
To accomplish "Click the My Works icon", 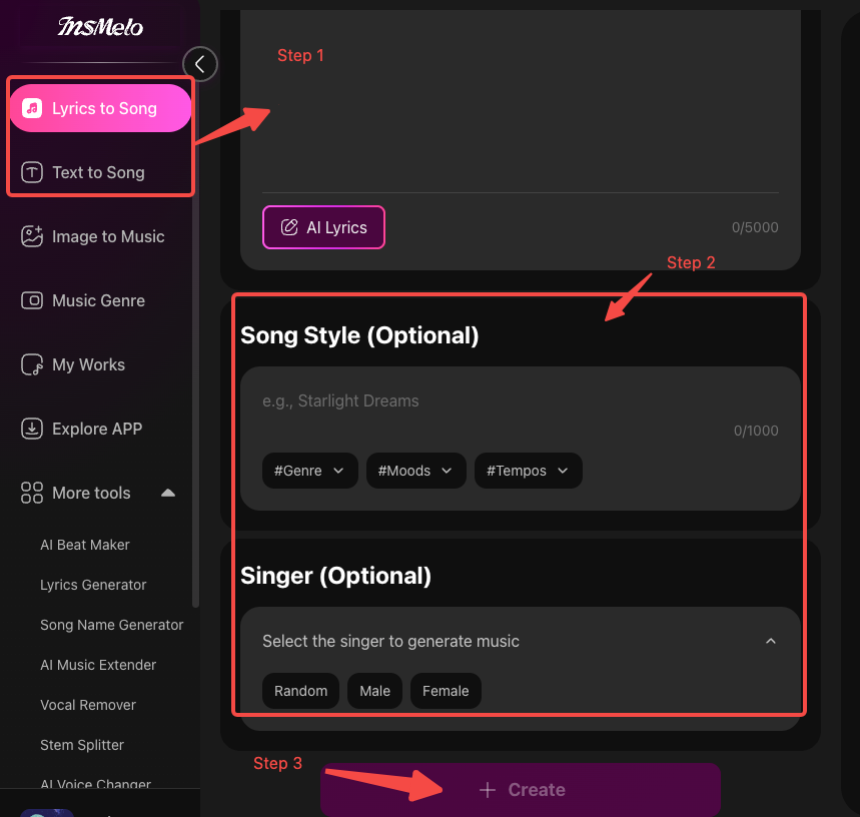I will 32,365.
